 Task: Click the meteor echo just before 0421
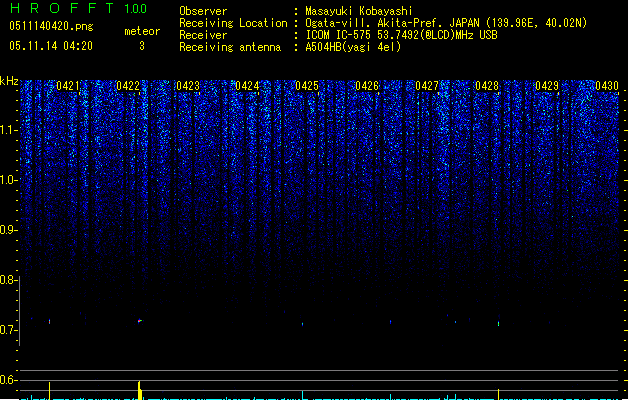tap(49, 321)
